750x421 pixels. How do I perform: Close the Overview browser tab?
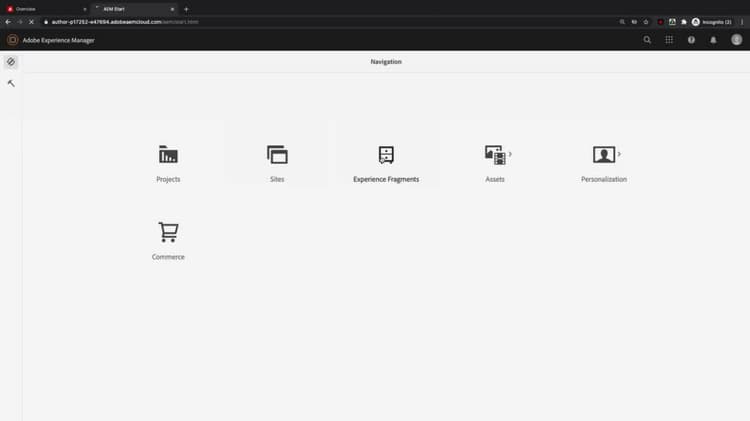tap(85, 9)
